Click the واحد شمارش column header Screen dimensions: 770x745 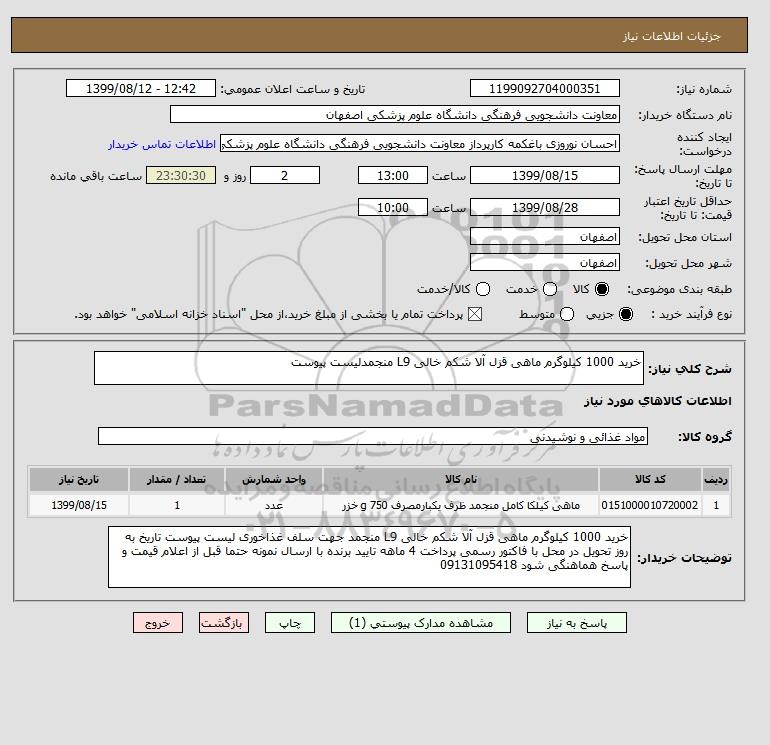(x=274, y=479)
